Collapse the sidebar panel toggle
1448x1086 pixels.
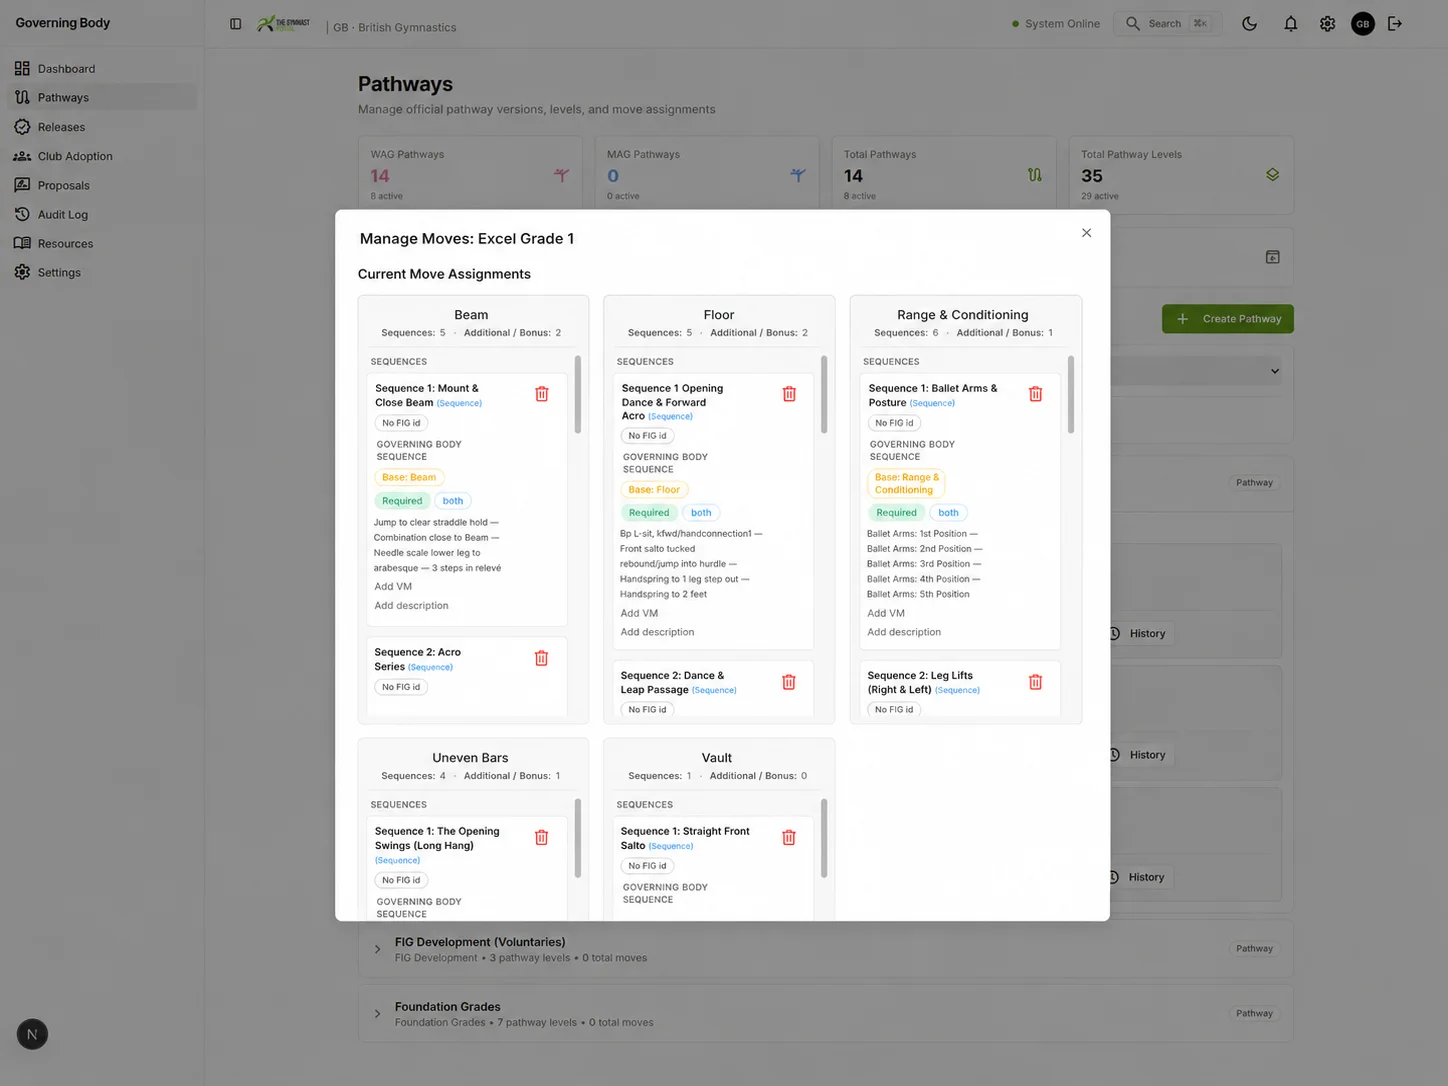236,24
